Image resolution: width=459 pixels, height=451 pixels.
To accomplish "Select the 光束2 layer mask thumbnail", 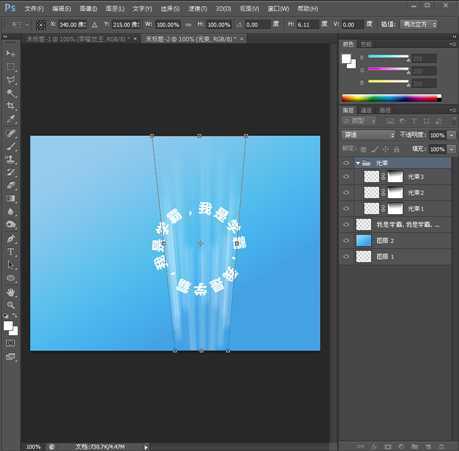I will tap(395, 193).
